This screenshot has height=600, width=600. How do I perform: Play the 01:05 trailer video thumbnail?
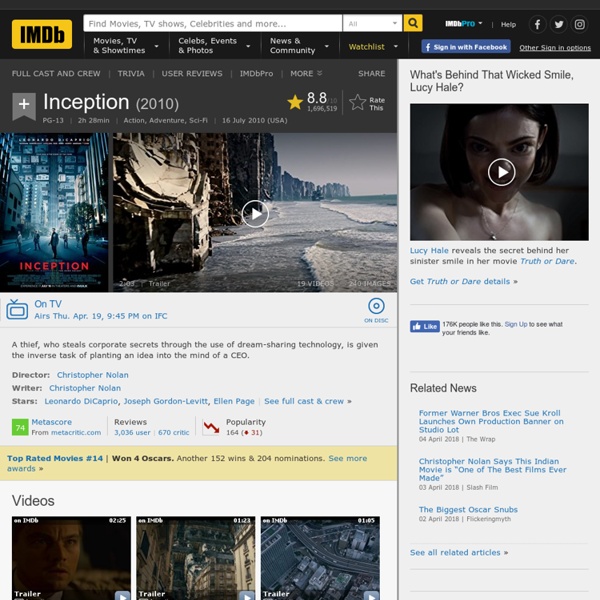pos(320,558)
